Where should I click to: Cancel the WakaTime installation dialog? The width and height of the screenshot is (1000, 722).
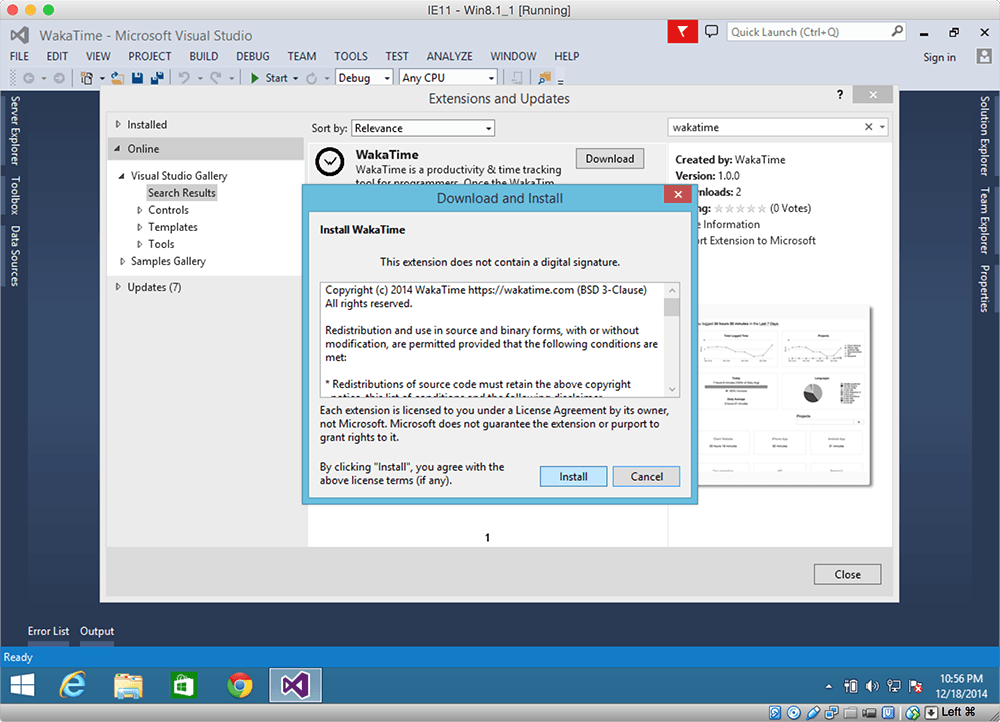646,476
